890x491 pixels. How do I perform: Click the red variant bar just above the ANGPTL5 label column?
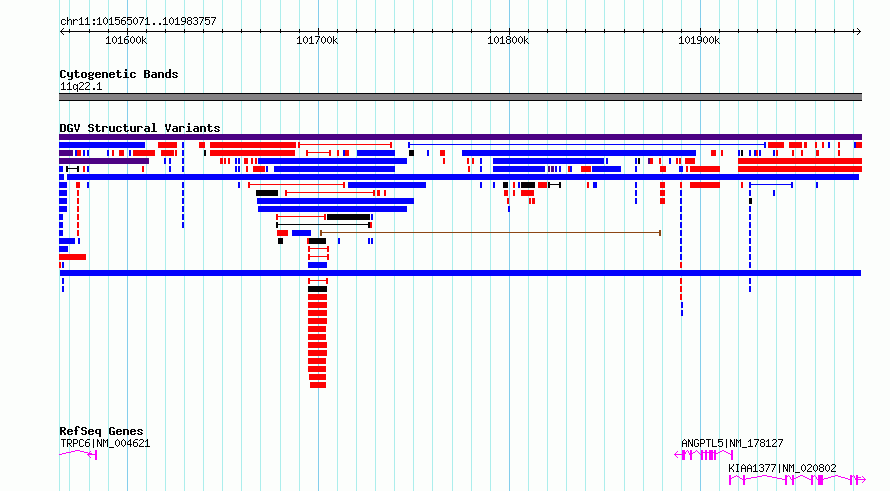tap(705, 185)
